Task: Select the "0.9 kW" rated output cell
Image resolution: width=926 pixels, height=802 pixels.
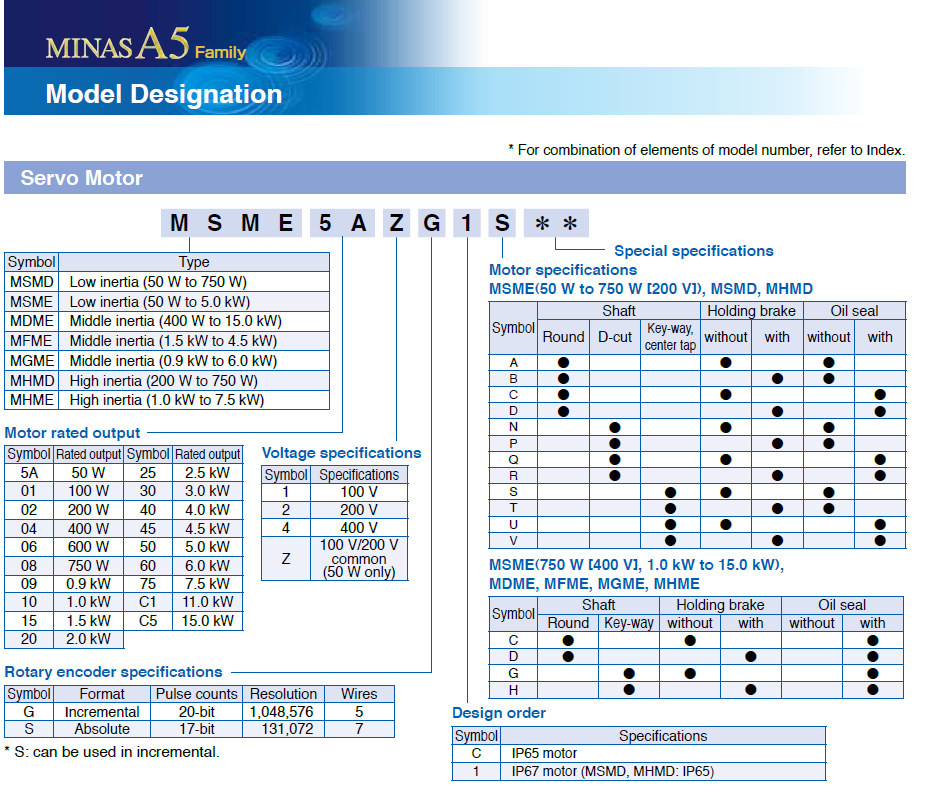Action: 89,584
